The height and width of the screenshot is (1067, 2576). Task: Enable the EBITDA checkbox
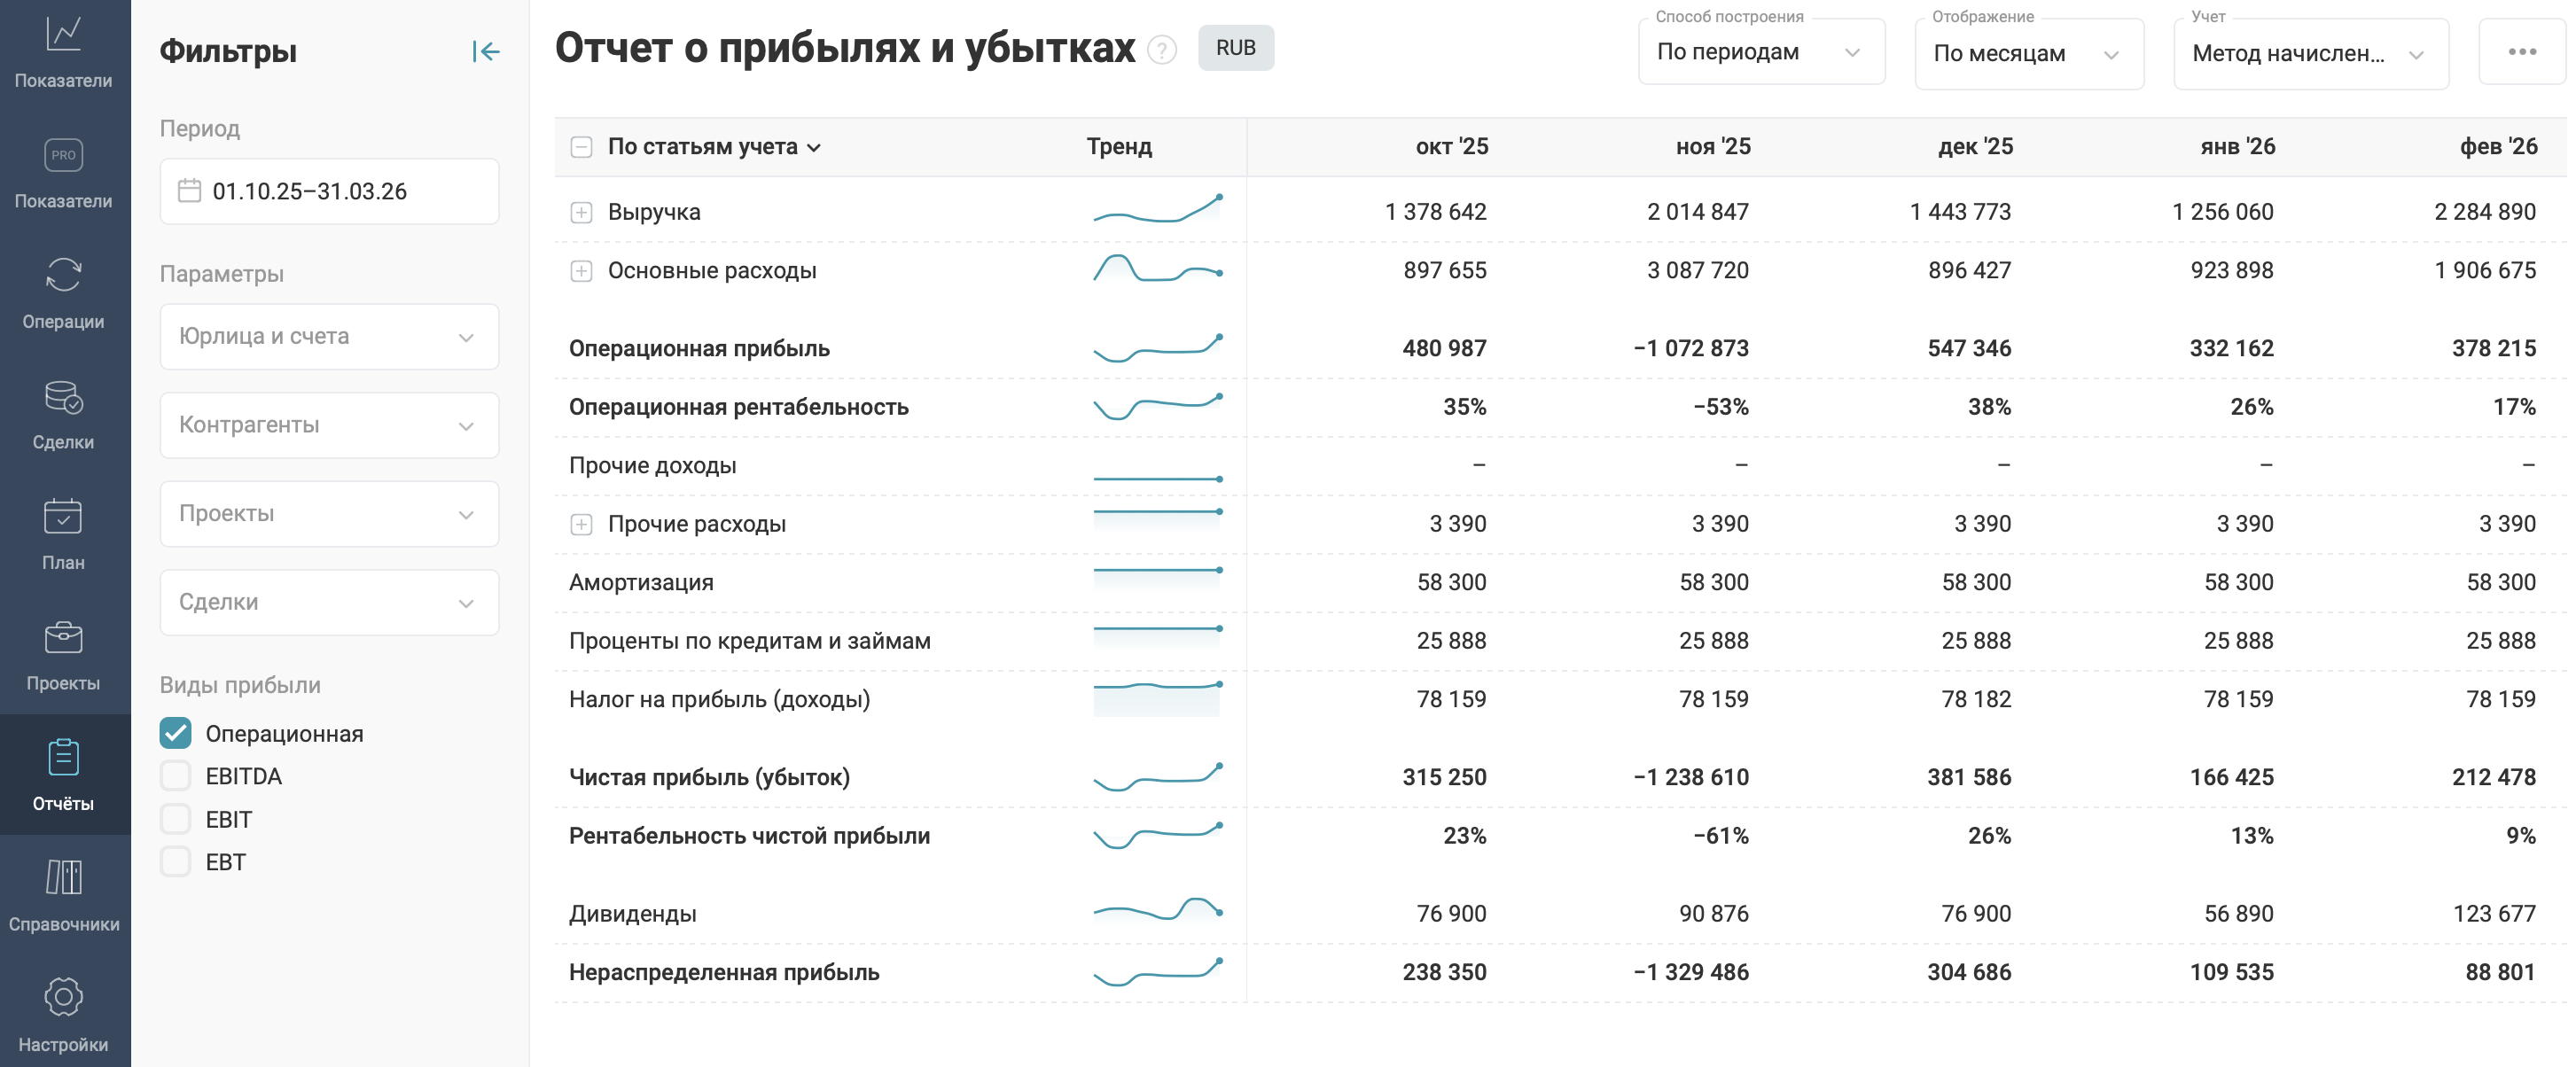pos(176,776)
